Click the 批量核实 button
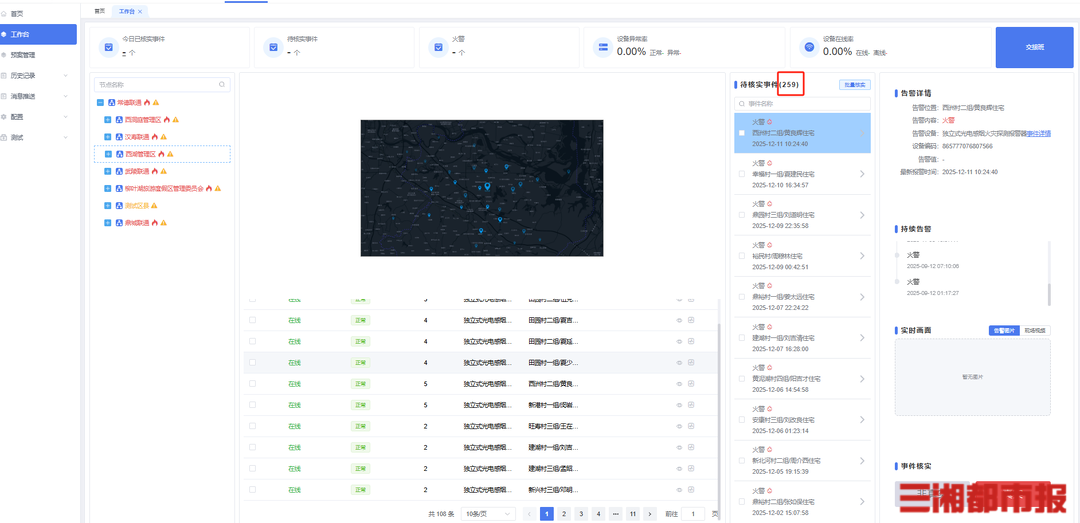The image size is (1080, 523). [x=854, y=85]
